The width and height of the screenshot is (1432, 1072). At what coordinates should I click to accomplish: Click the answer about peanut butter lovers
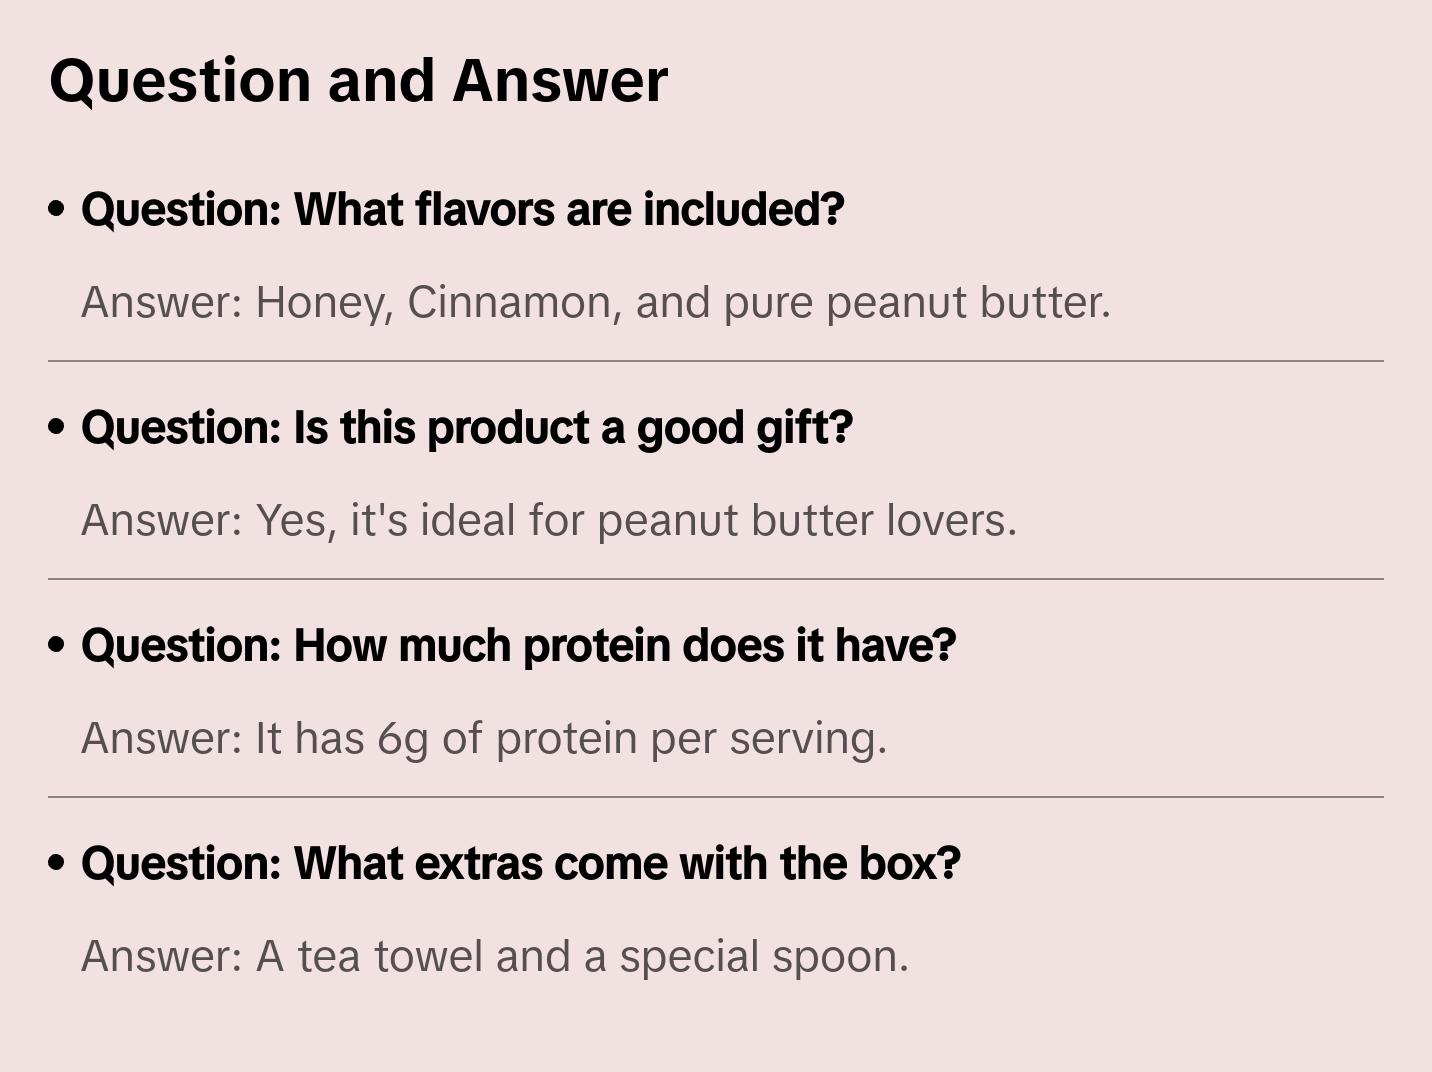click(x=548, y=521)
